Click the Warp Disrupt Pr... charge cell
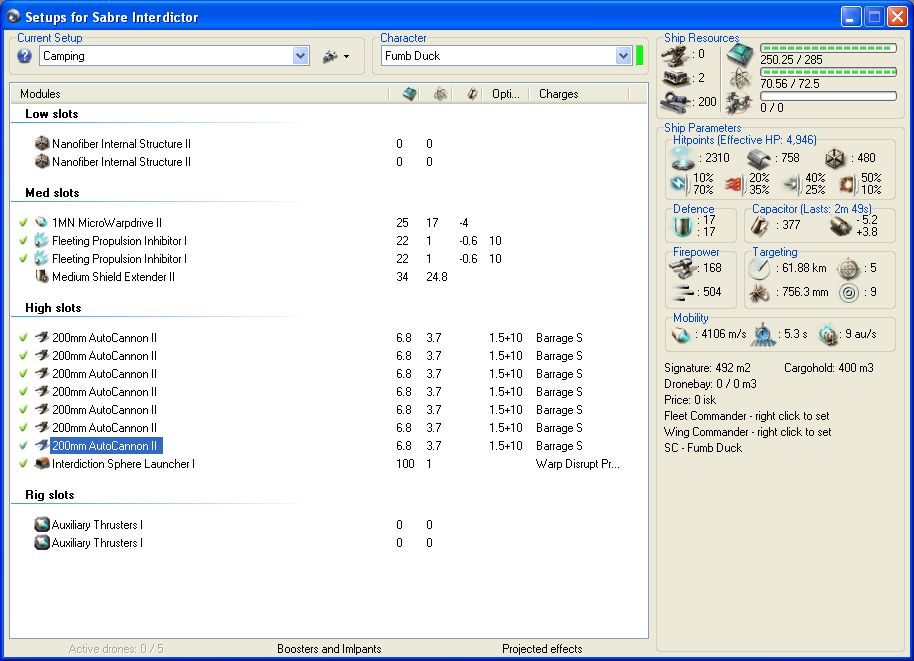The height and width of the screenshot is (661, 914). click(578, 464)
